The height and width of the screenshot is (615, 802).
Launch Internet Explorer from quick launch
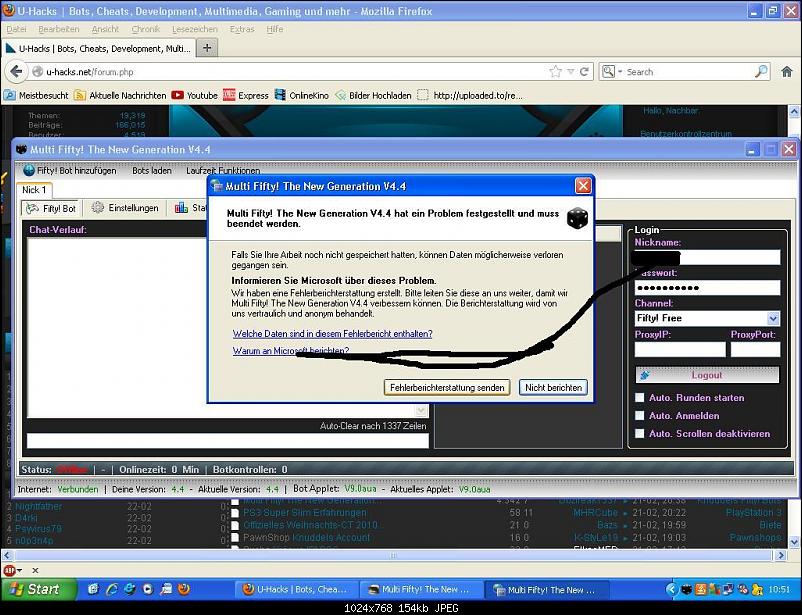point(112,589)
